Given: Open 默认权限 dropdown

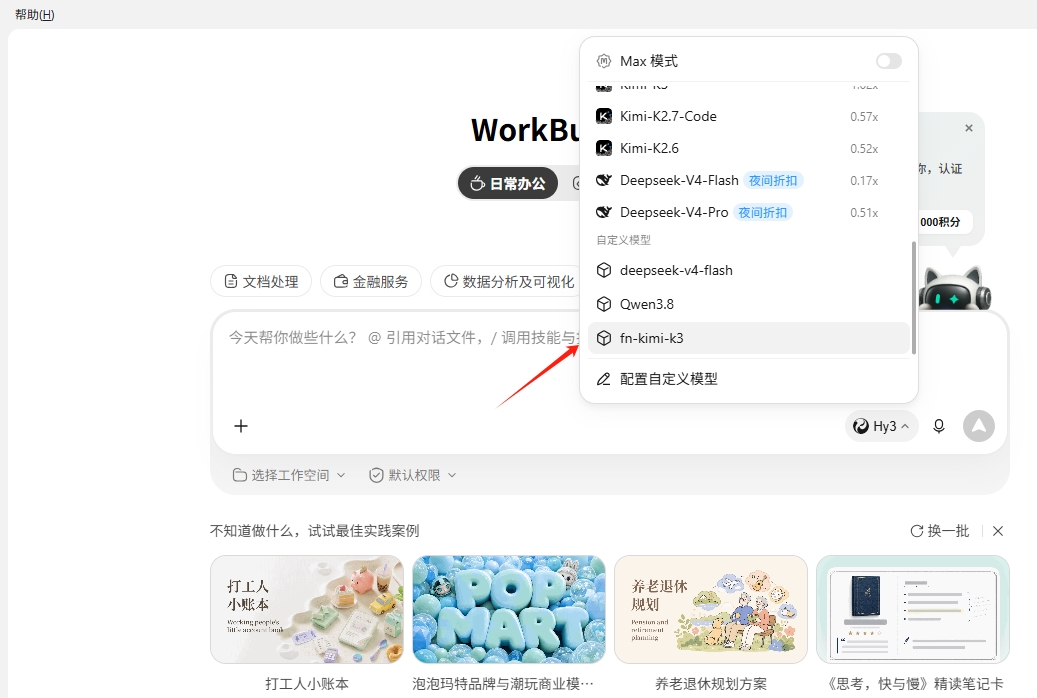Looking at the screenshot, I should 413,475.
